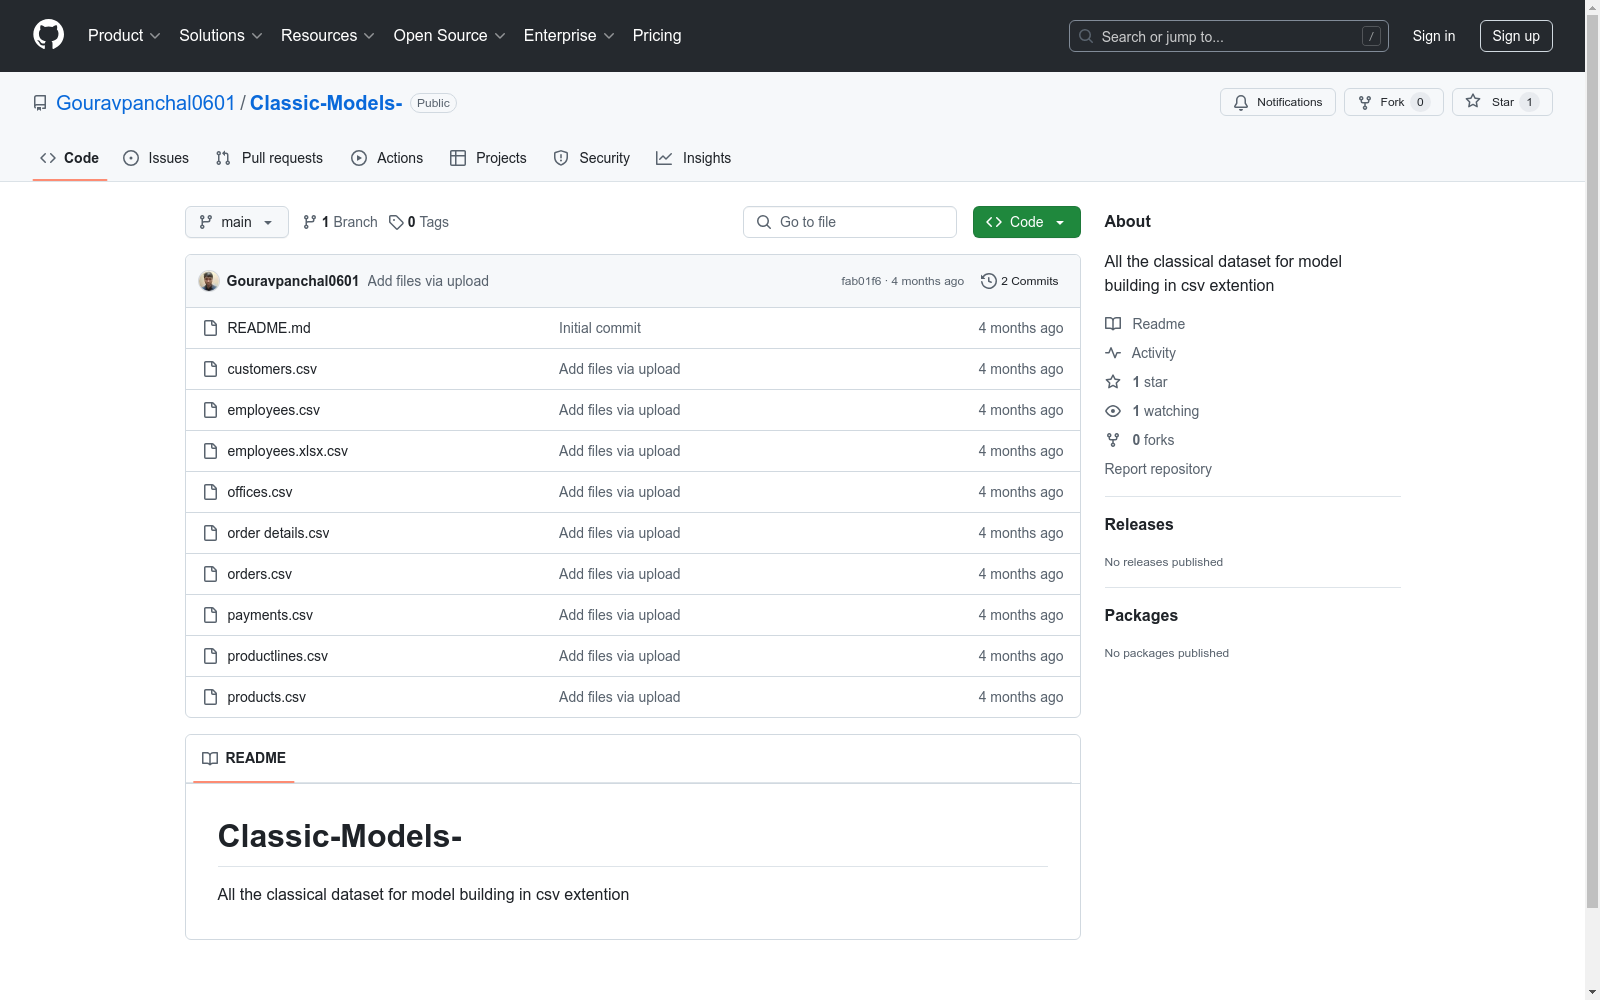The image size is (1600, 1000).
Task: Click the file icon beside README.md
Action: [210, 328]
